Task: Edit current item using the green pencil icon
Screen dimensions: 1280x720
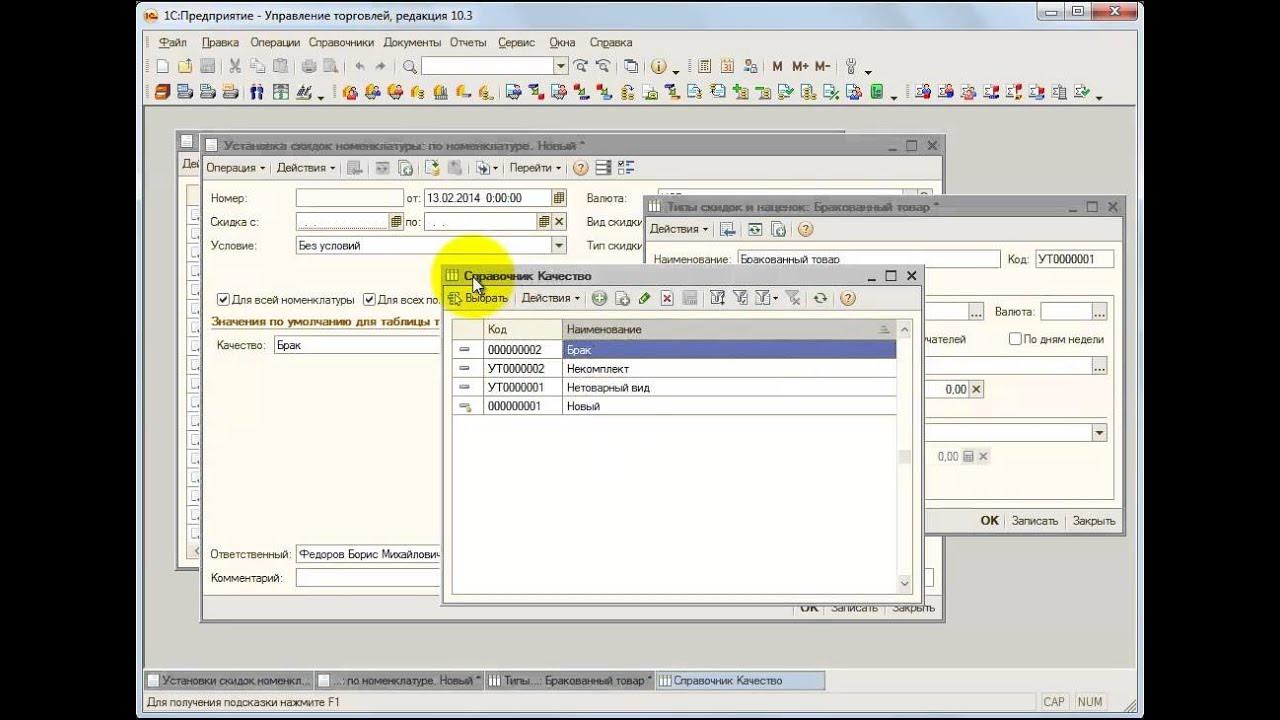Action: tap(644, 298)
